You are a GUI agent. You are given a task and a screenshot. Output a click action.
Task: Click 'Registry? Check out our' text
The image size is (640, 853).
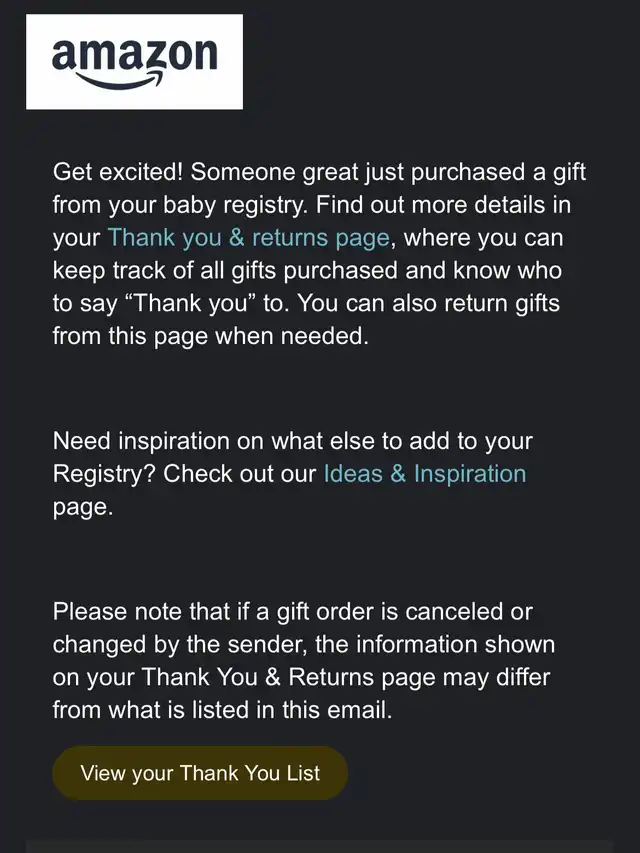point(184,473)
